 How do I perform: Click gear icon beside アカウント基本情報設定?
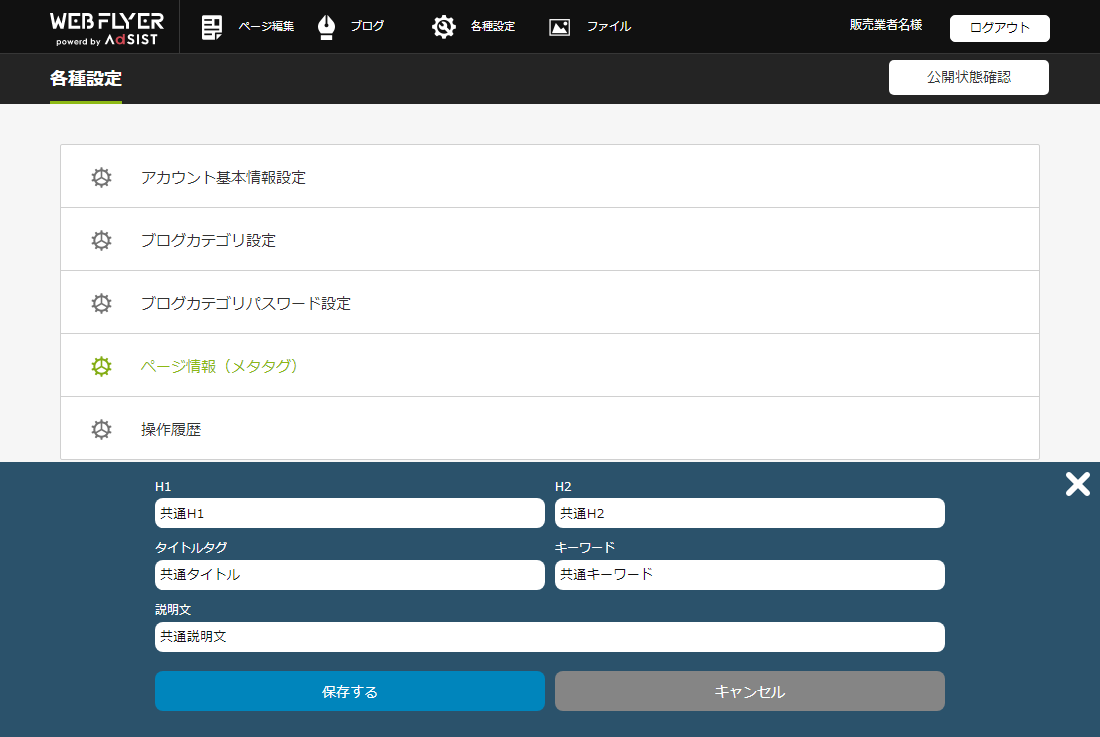pos(101,177)
